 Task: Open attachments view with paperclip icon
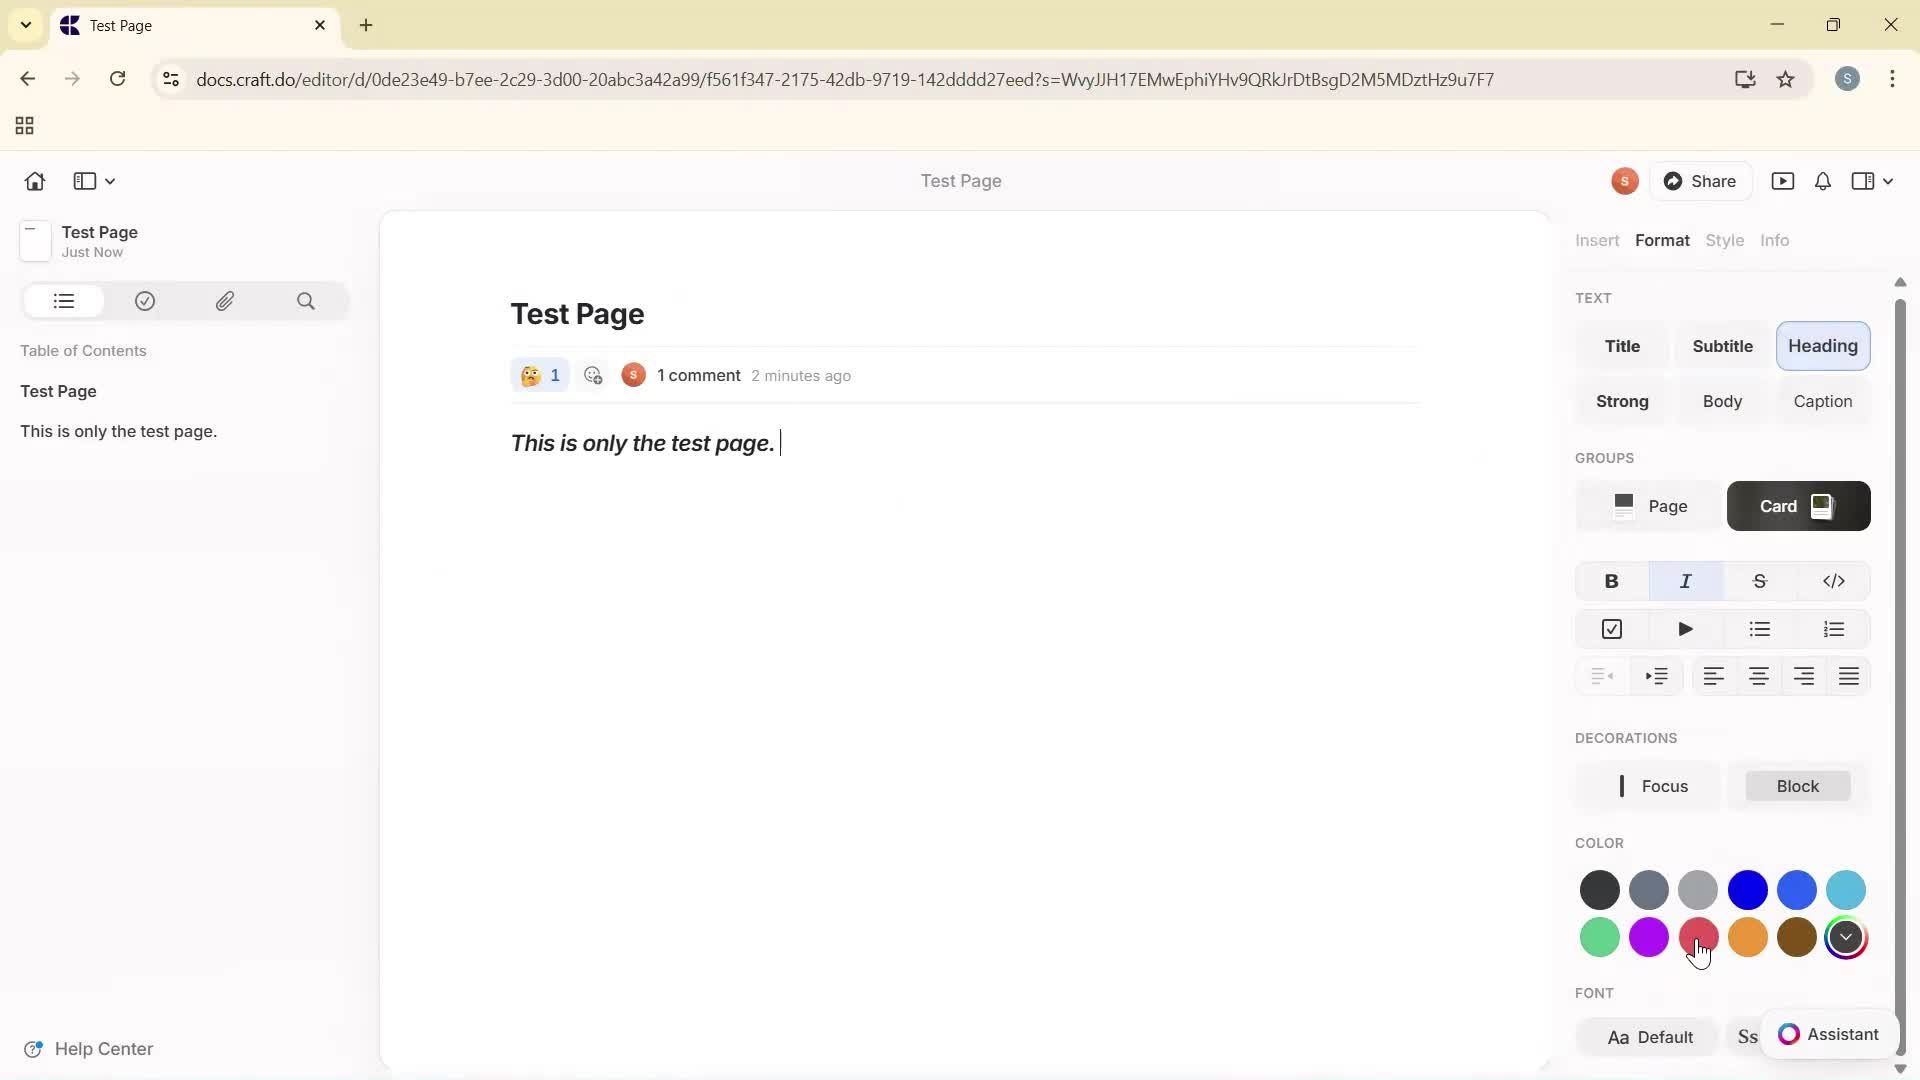tap(225, 301)
